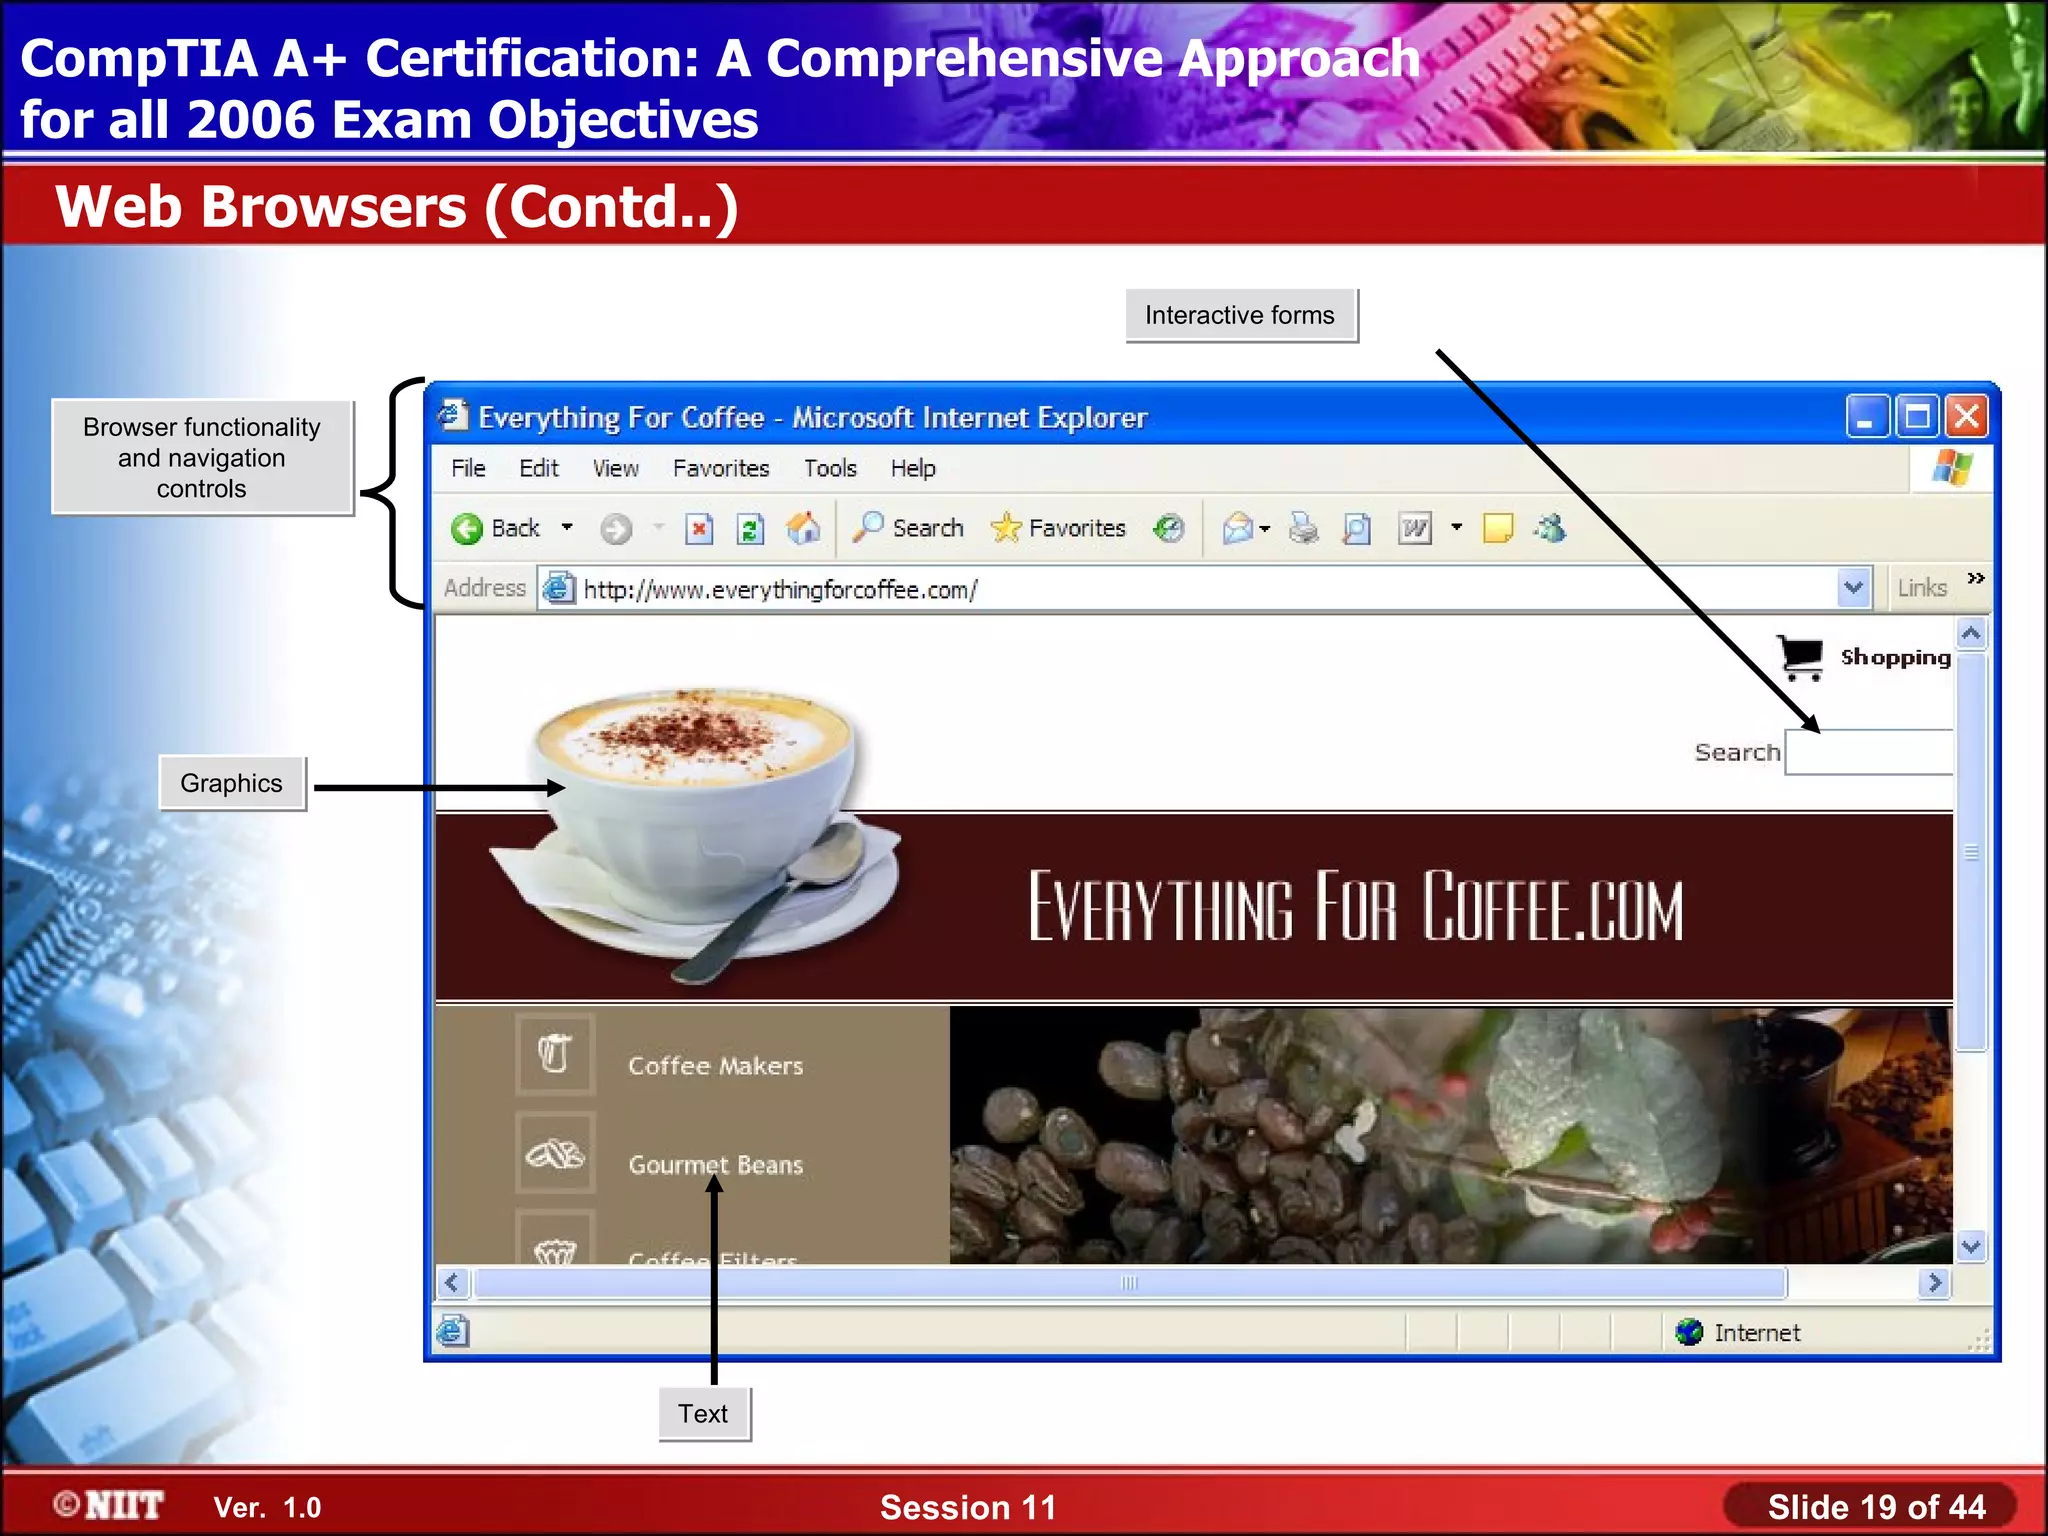Click the Gourmet Beans icon
This screenshot has height=1536, width=2048.
point(555,1153)
